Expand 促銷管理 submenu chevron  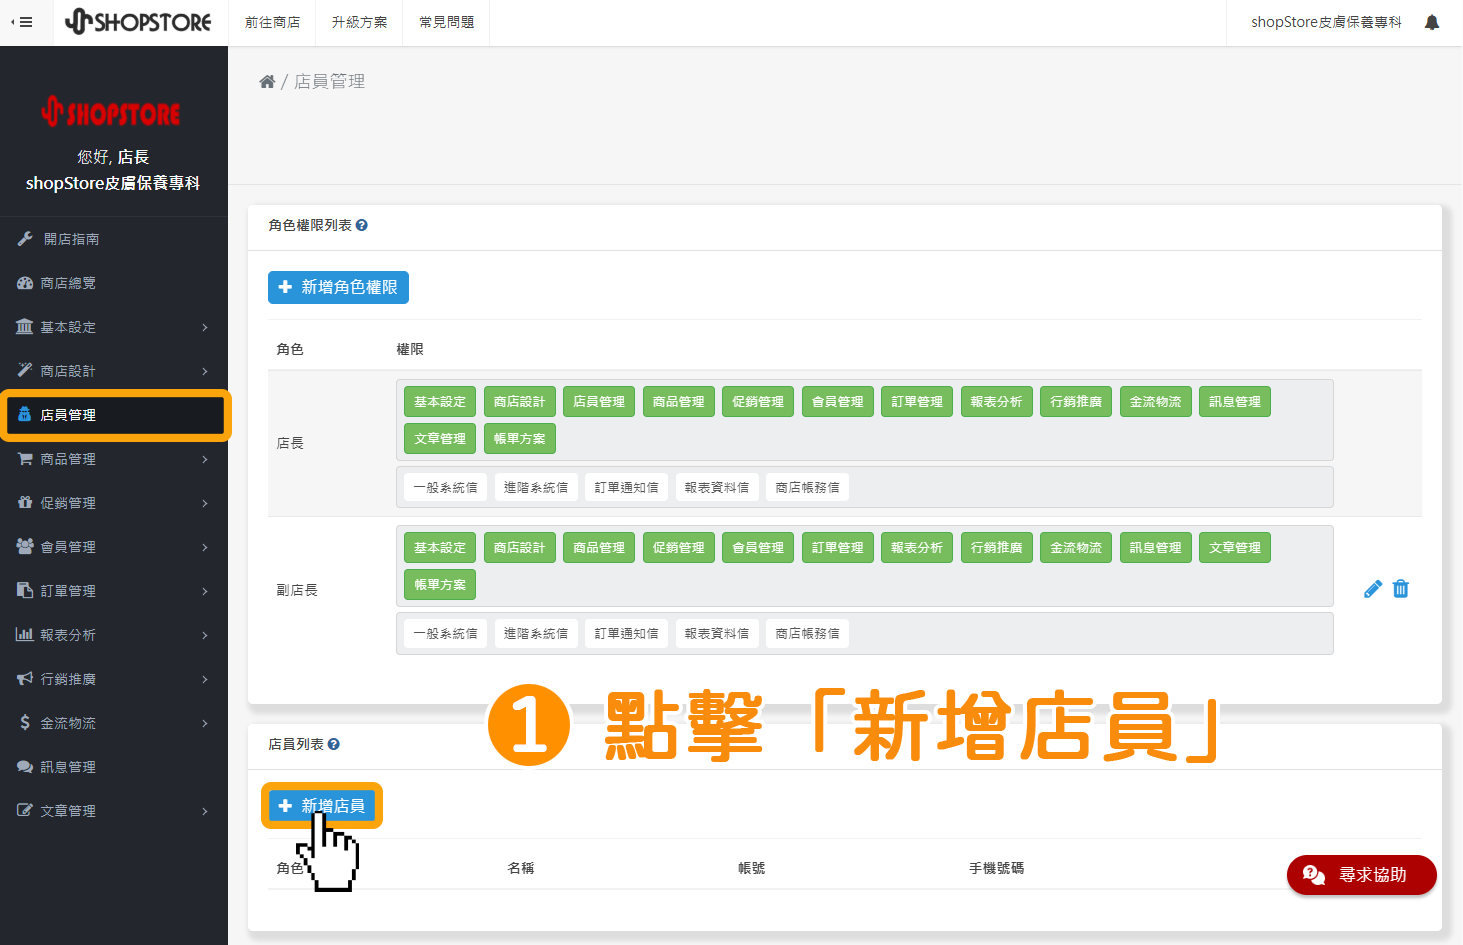[x=205, y=503]
